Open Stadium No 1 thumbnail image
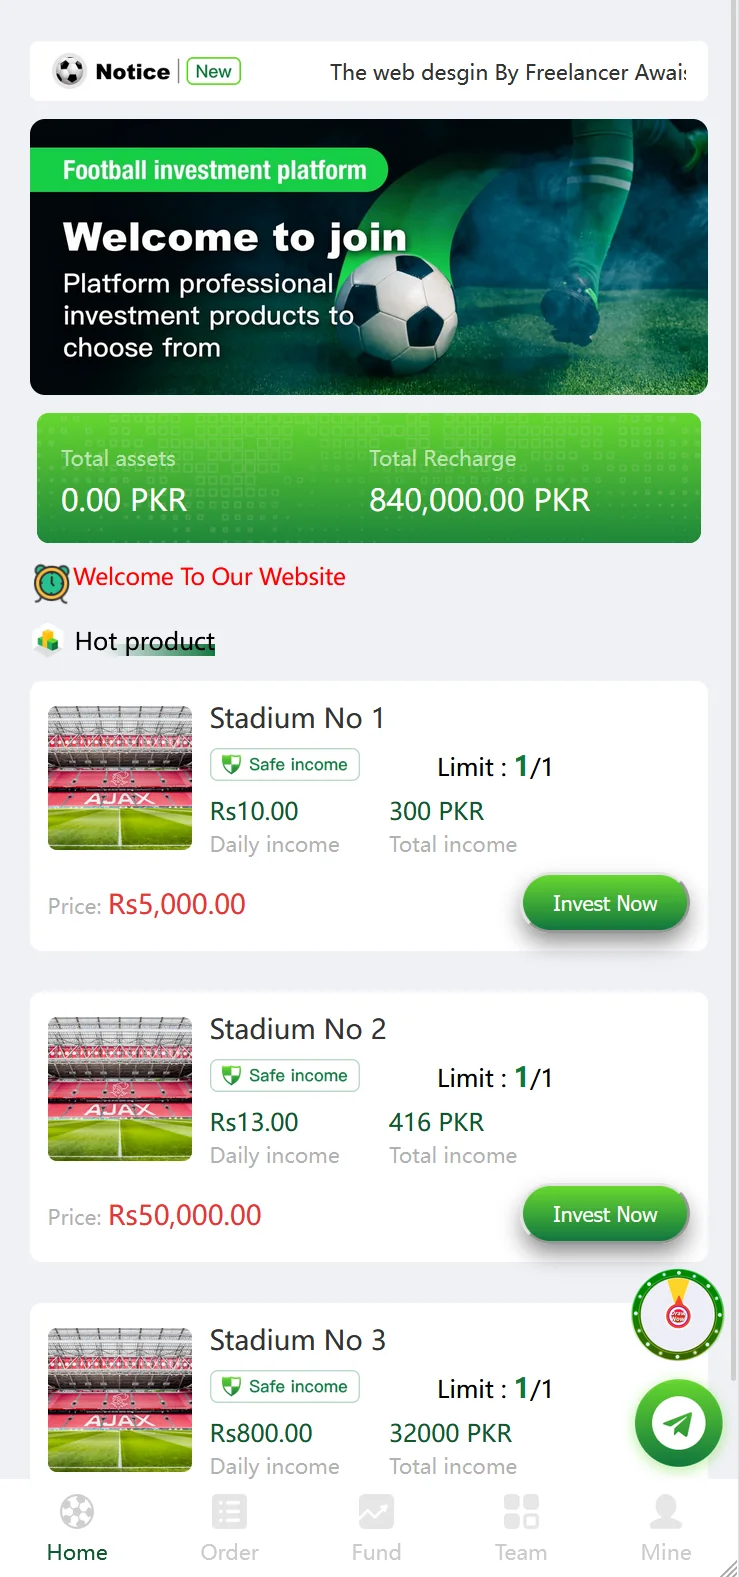 pyautogui.click(x=120, y=778)
